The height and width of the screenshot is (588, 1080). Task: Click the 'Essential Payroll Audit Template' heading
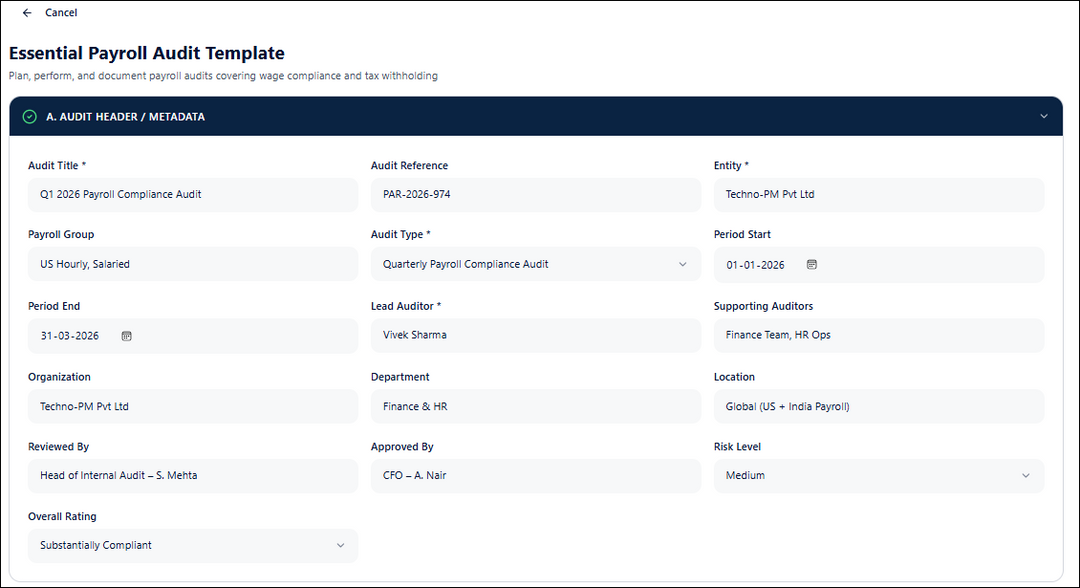pos(147,53)
